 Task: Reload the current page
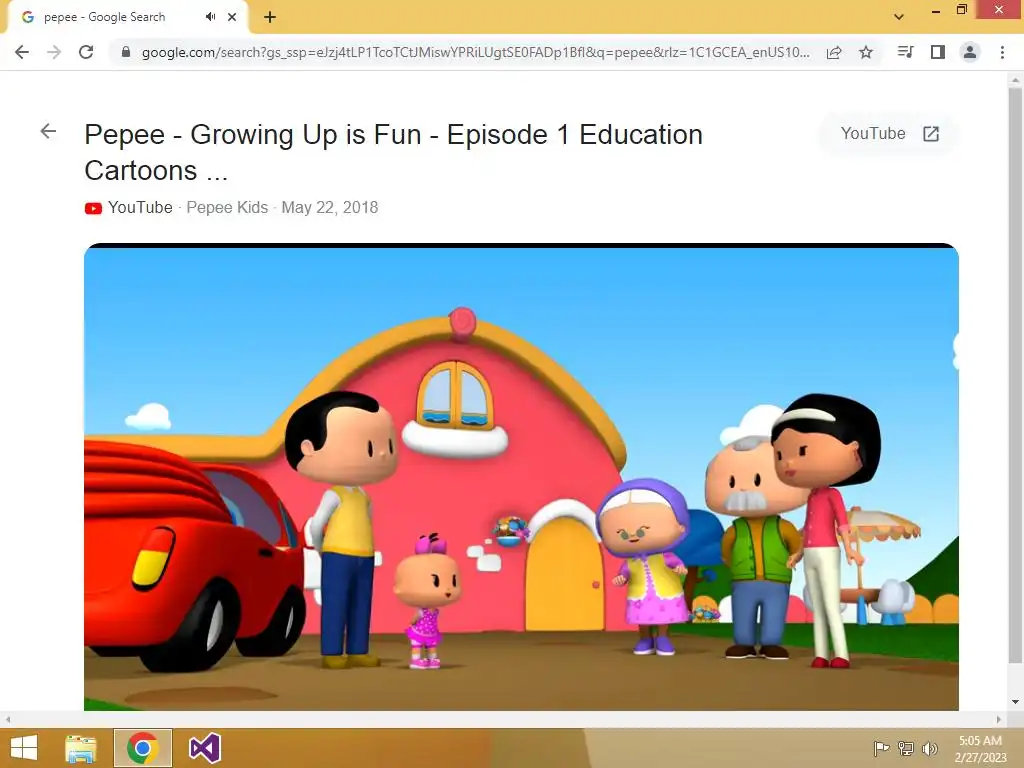click(x=86, y=52)
